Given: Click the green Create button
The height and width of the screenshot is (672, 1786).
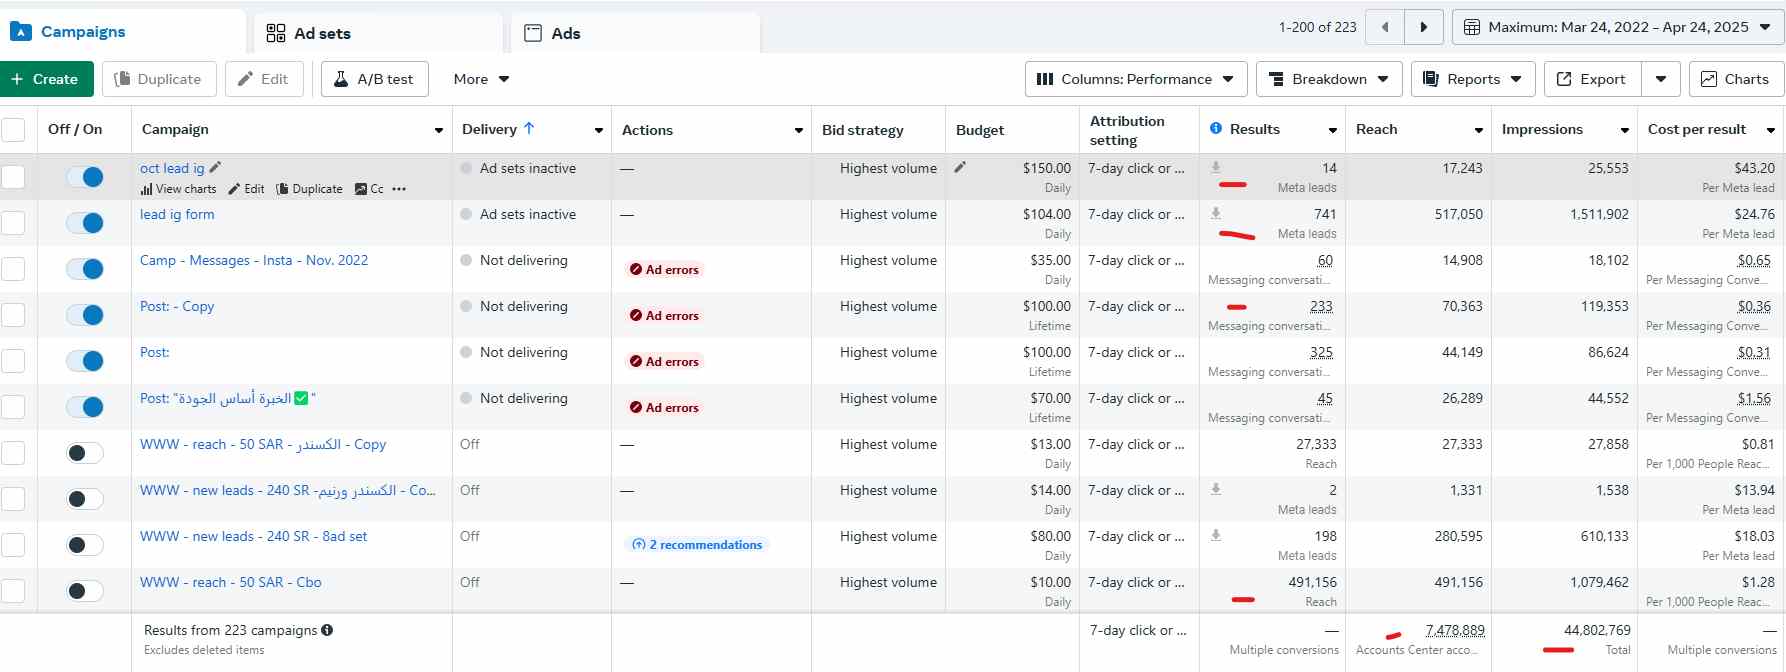Looking at the screenshot, I should [x=46, y=79].
